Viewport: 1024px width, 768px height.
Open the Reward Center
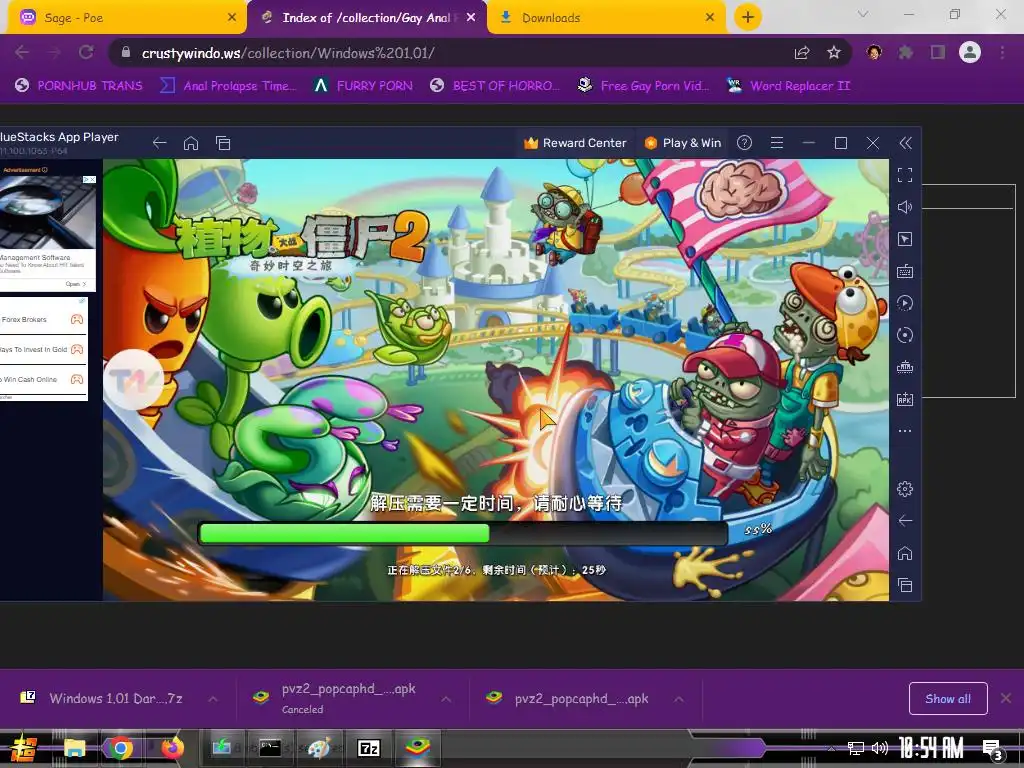(x=575, y=143)
